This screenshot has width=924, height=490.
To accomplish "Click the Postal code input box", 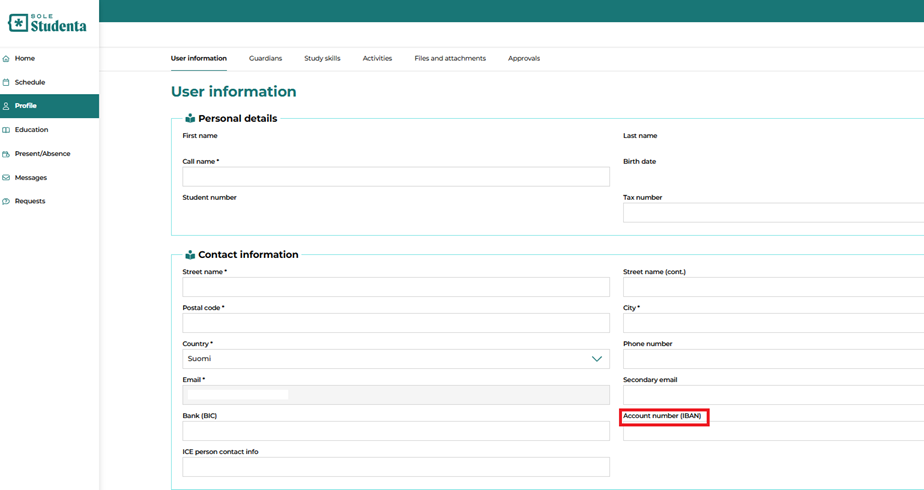I will [x=395, y=323].
